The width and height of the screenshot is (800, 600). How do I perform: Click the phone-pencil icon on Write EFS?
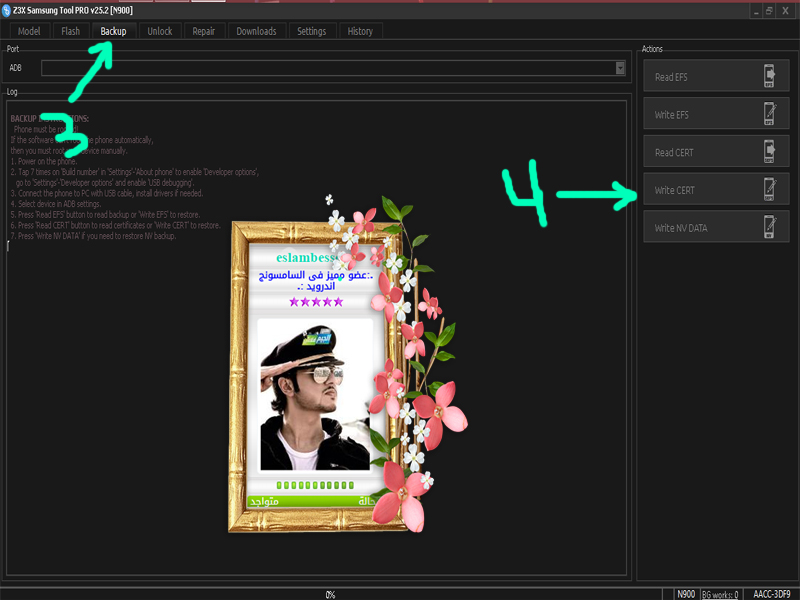(769, 113)
